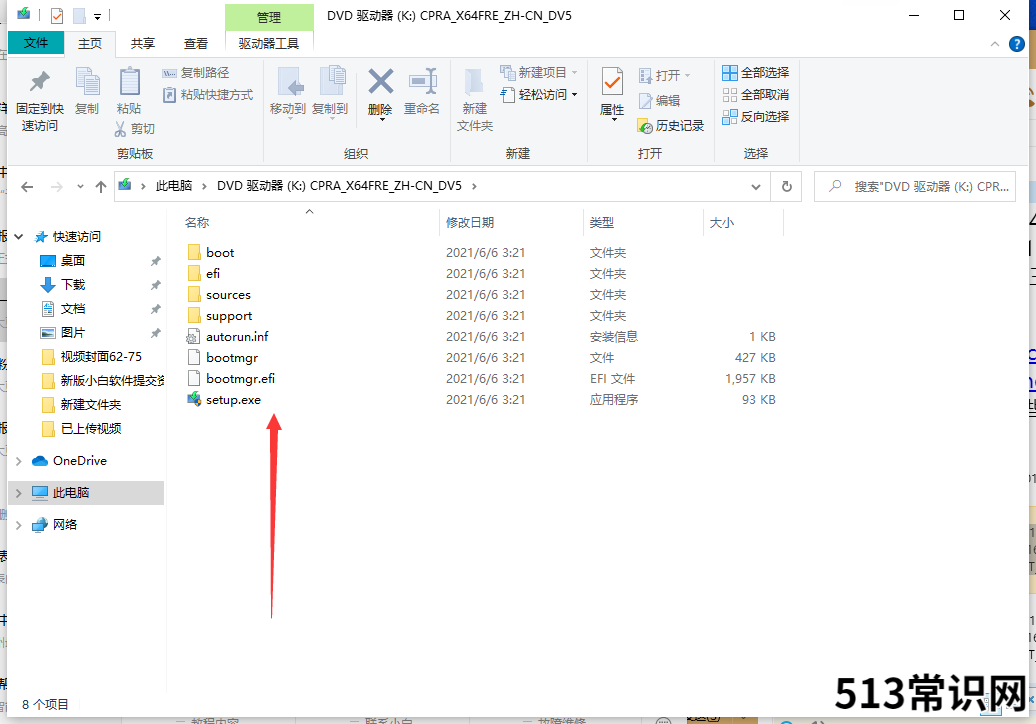Open 桌面 in Quick access
1036x724 pixels.
click(x=73, y=261)
